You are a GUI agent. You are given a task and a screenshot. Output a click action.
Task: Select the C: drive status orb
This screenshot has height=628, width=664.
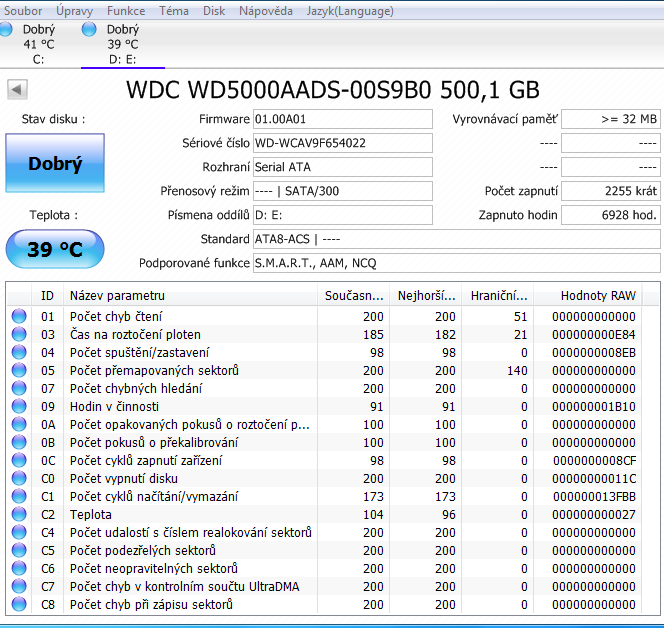click(5, 30)
